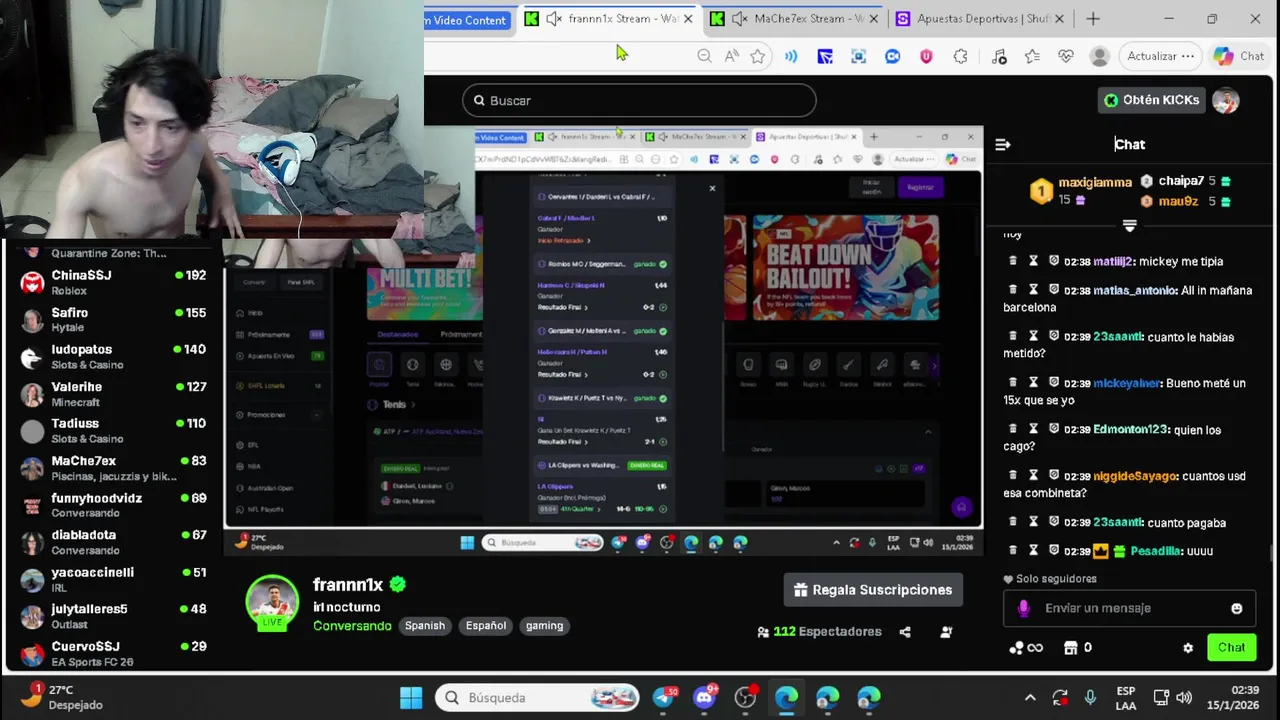Open emoji picker in chat input
The height and width of the screenshot is (720, 1280).
pyautogui.click(x=1237, y=608)
